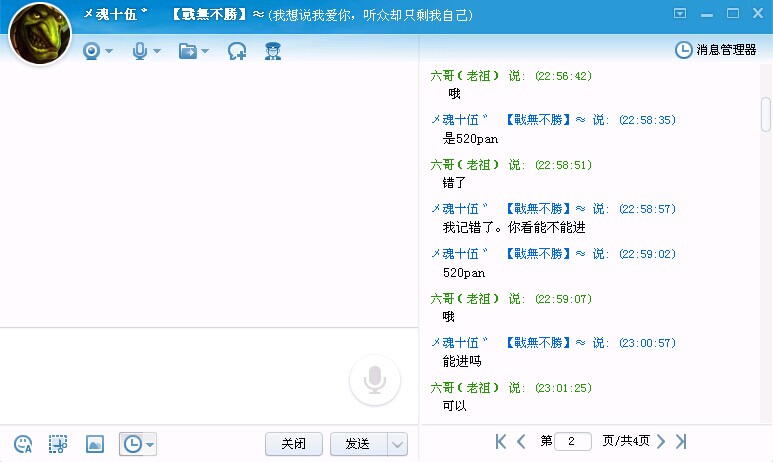Expand the voice call options arrow
773x462 pixels.
click(x=157, y=51)
